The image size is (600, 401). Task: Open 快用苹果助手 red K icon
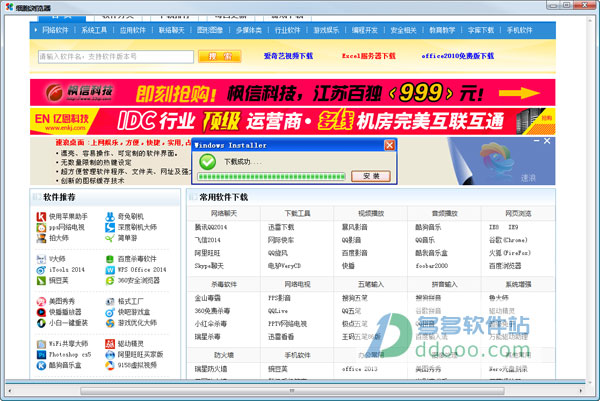pyautogui.click(x=41, y=217)
